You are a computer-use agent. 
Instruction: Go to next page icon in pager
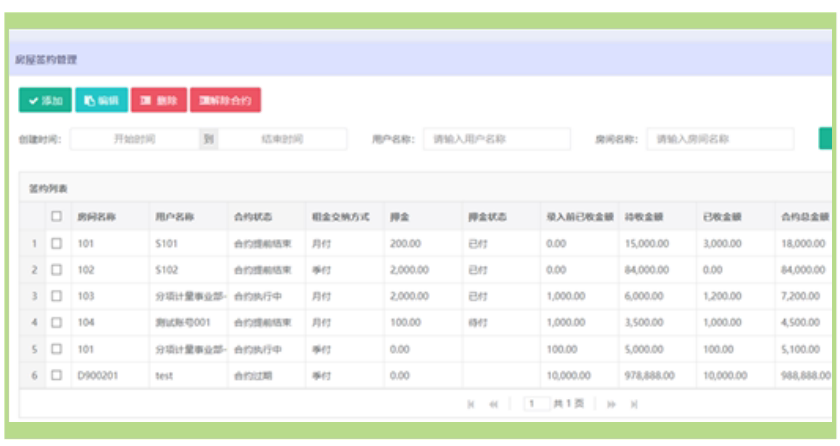611,404
